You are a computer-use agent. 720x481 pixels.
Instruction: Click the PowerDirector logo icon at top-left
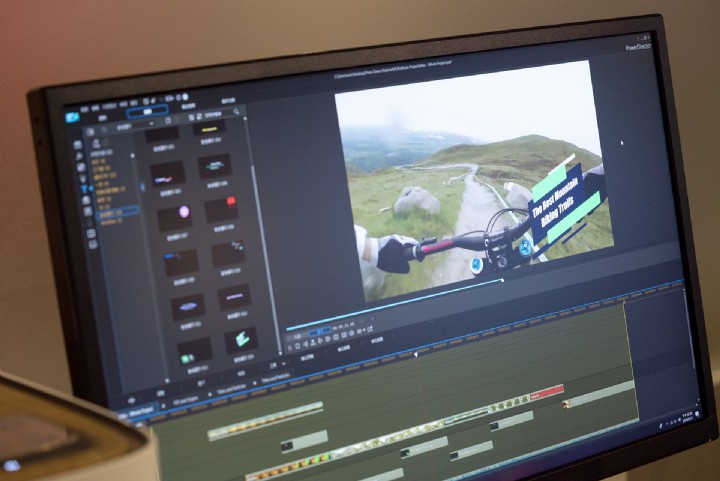tap(73, 116)
